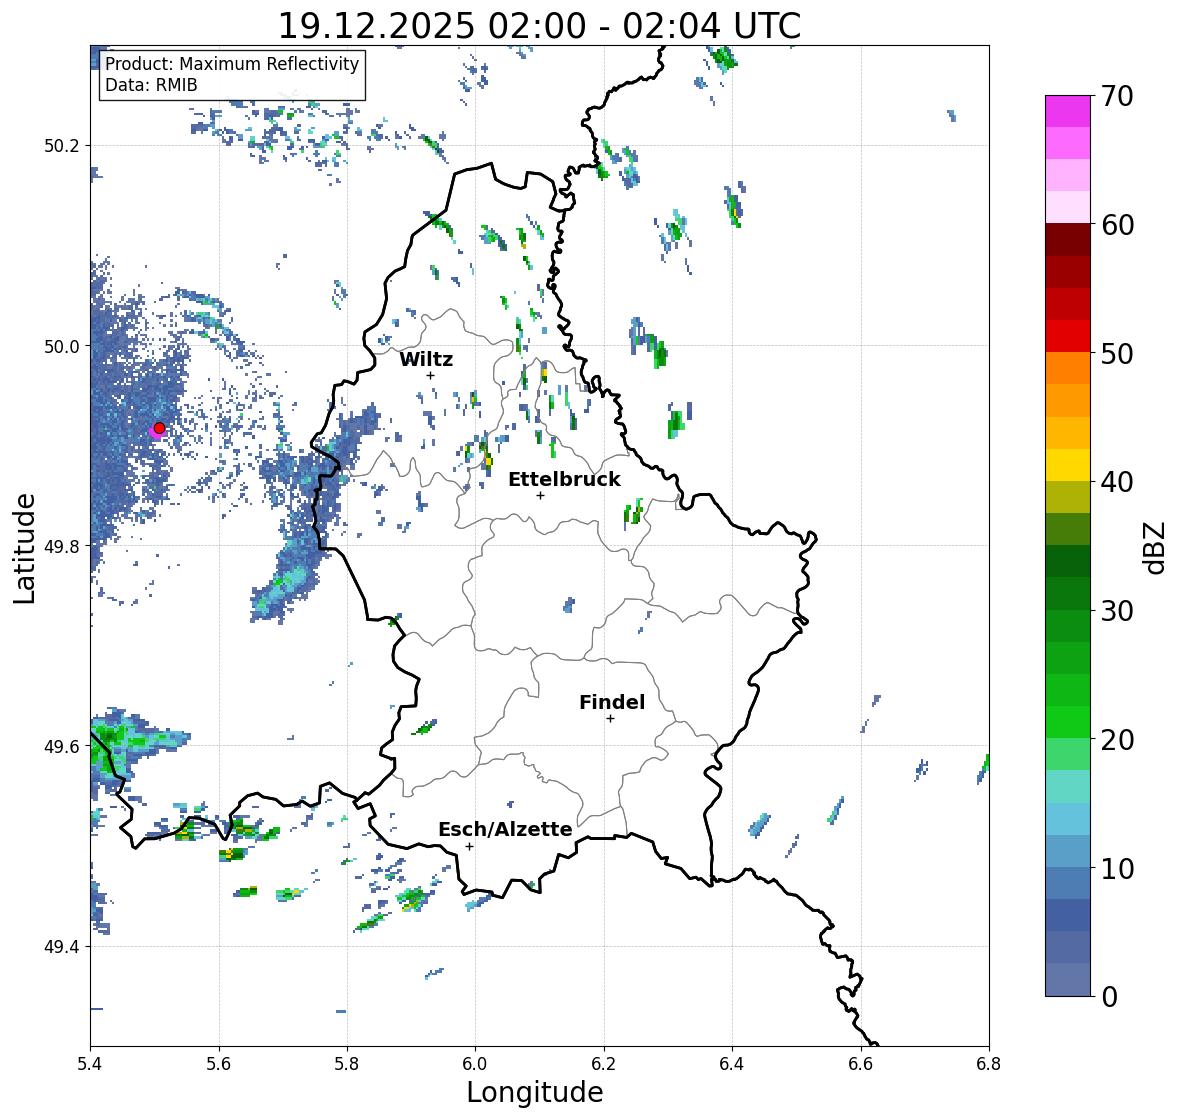Click the plus marker under Esch/Alzette
Viewport: 1179px width, 1117px height.
pyautogui.click(x=469, y=846)
